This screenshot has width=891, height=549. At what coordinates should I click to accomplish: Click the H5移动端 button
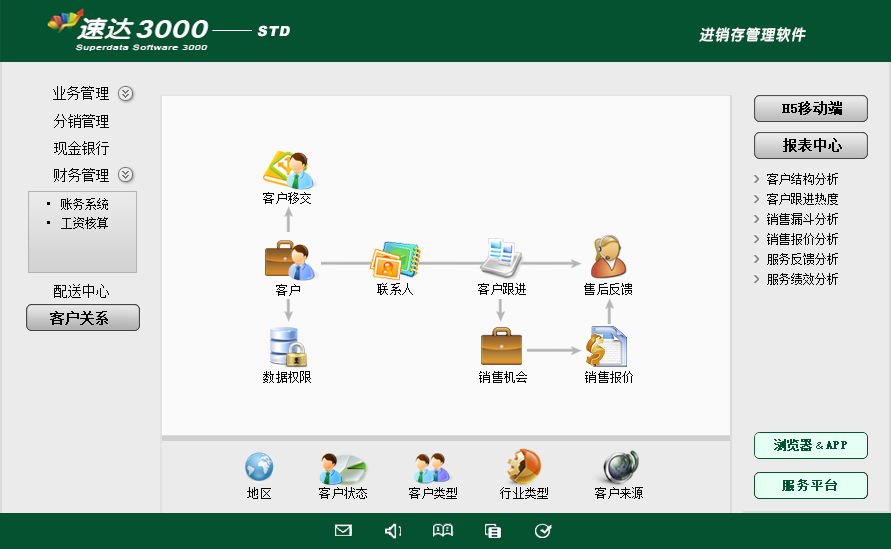[811, 109]
